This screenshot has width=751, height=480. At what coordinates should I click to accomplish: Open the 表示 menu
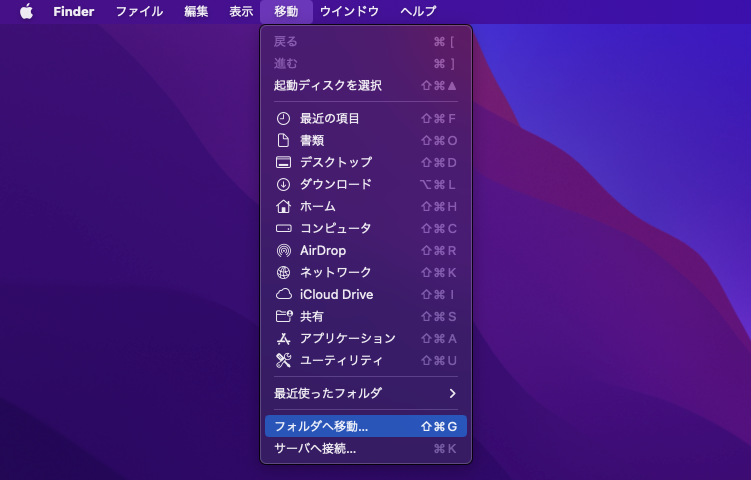241,11
